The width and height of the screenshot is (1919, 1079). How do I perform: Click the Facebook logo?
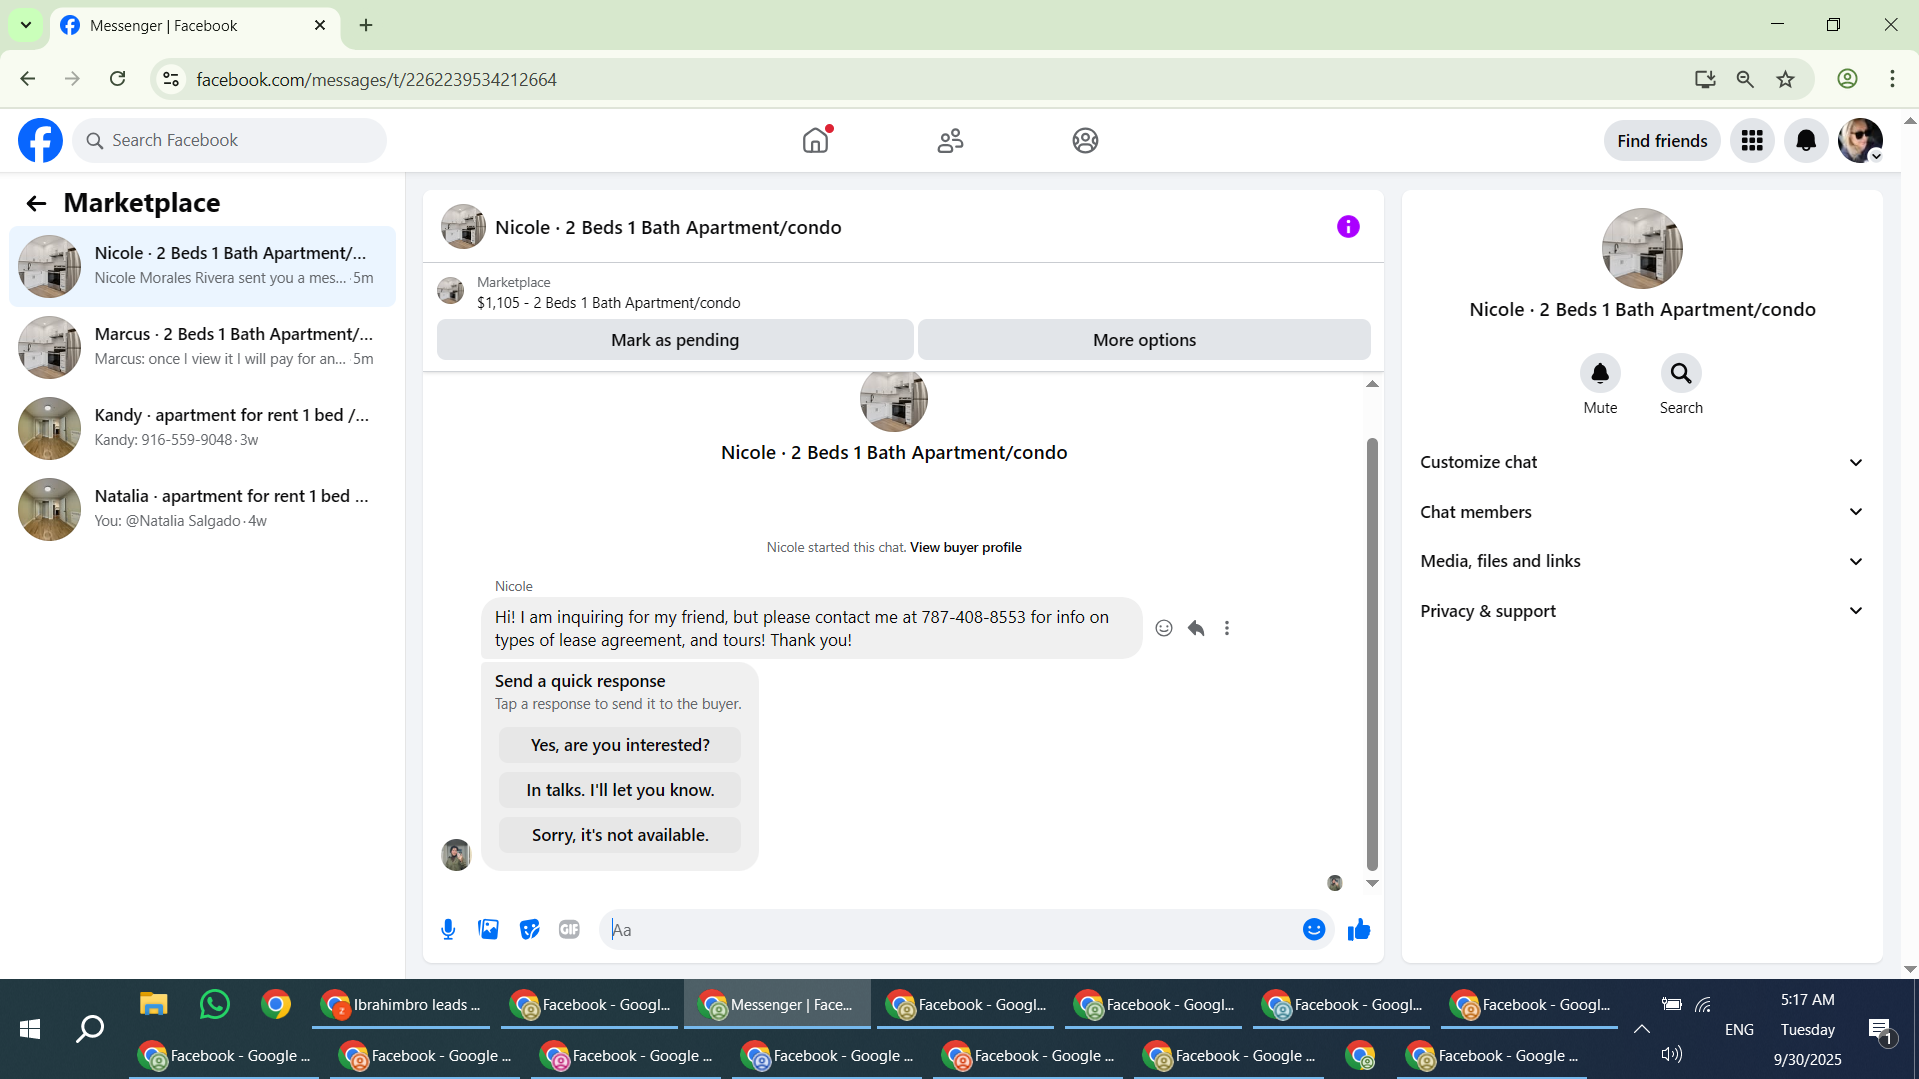click(x=40, y=140)
